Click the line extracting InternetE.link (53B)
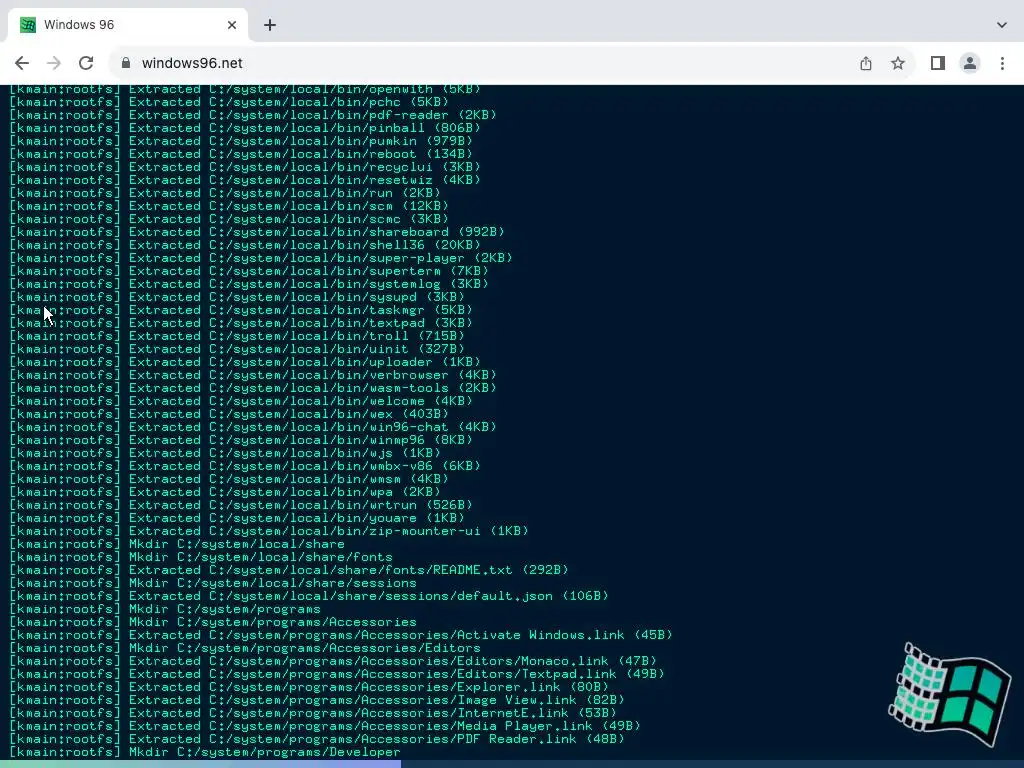Image resolution: width=1024 pixels, height=768 pixels. pyautogui.click(x=313, y=713)
